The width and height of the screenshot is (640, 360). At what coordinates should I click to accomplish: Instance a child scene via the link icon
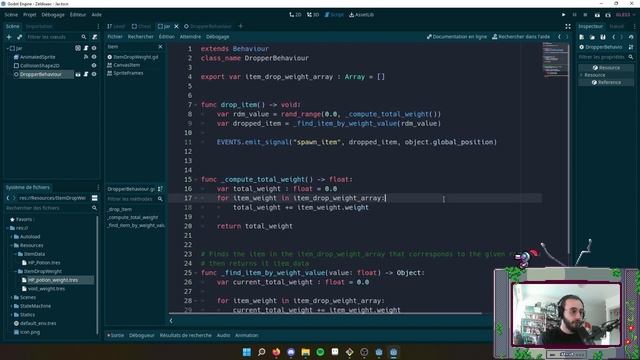[x=20, y=37]
